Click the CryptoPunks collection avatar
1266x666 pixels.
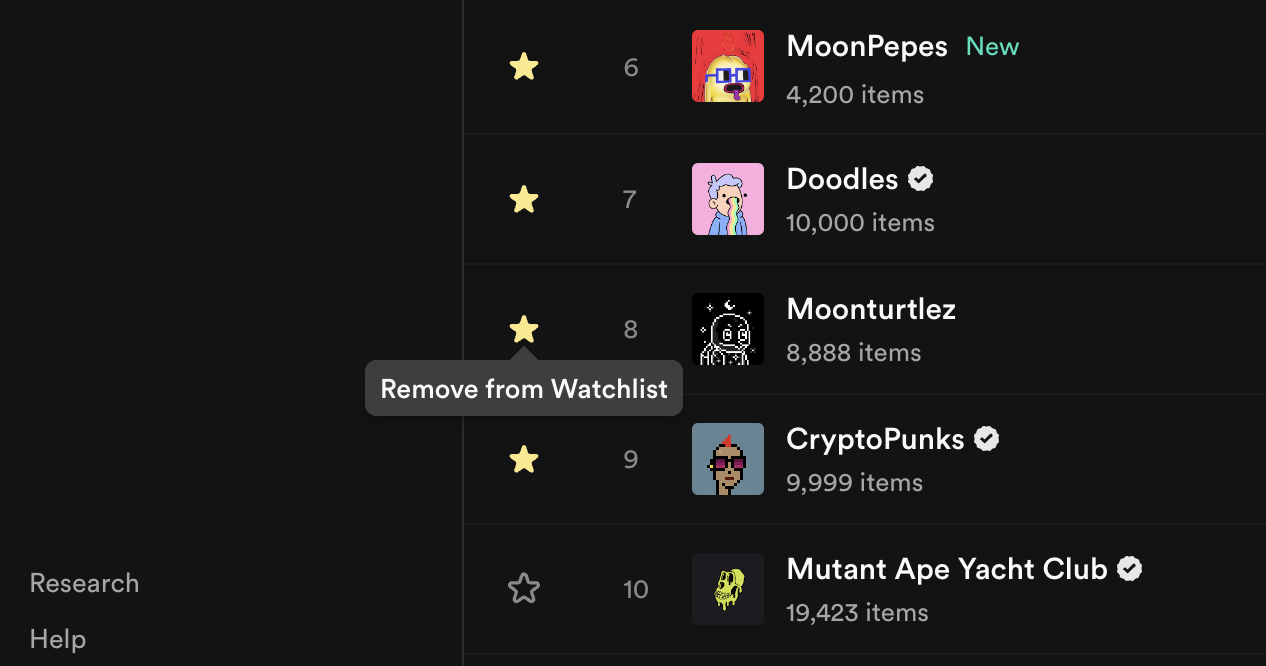click(727, 458)
